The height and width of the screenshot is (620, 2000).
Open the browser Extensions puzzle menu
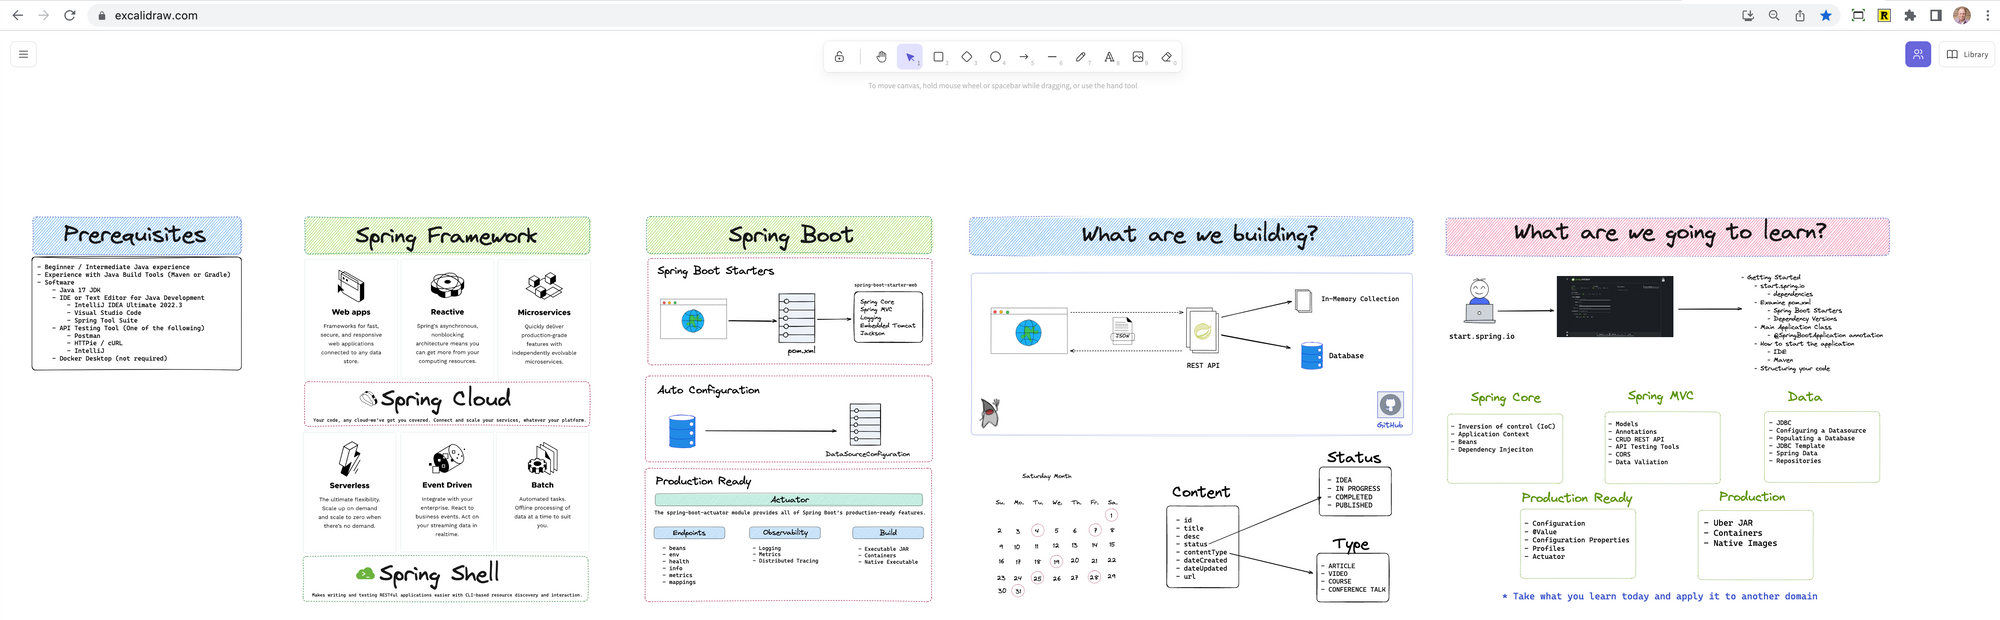[1910, 15]
